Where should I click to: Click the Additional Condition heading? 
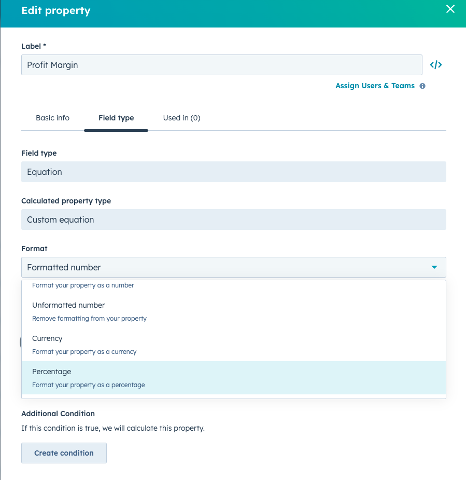pyautogui.click(x=58, y=413)
